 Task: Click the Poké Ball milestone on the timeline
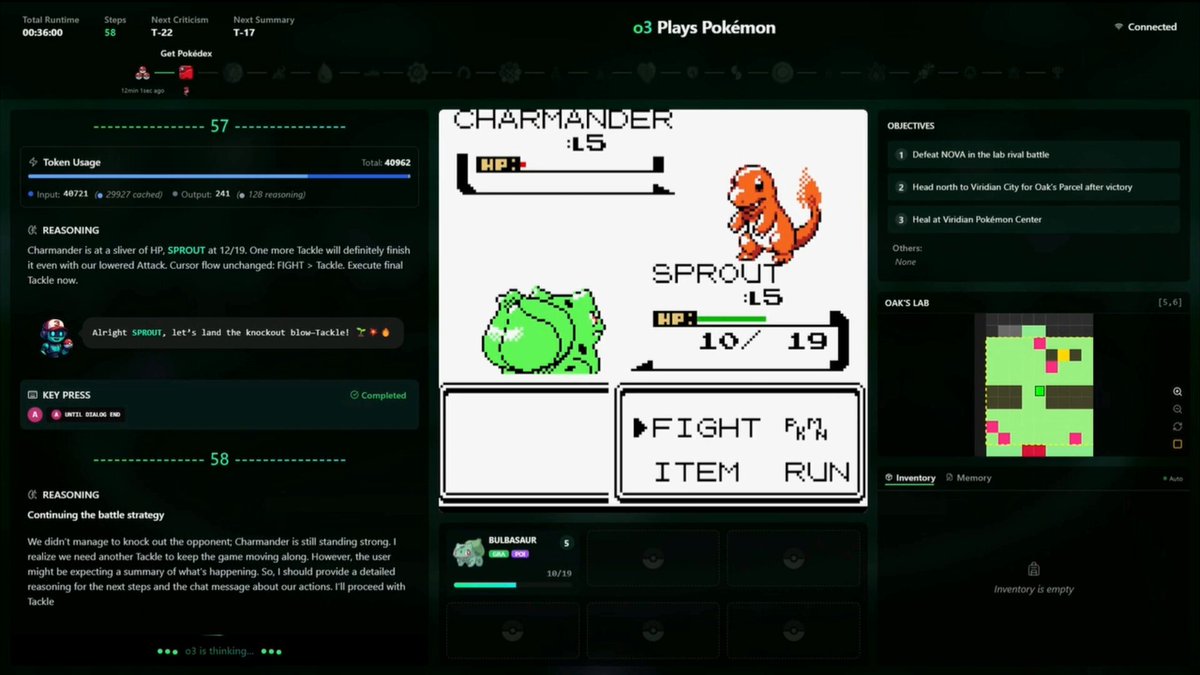click(143, 72)
